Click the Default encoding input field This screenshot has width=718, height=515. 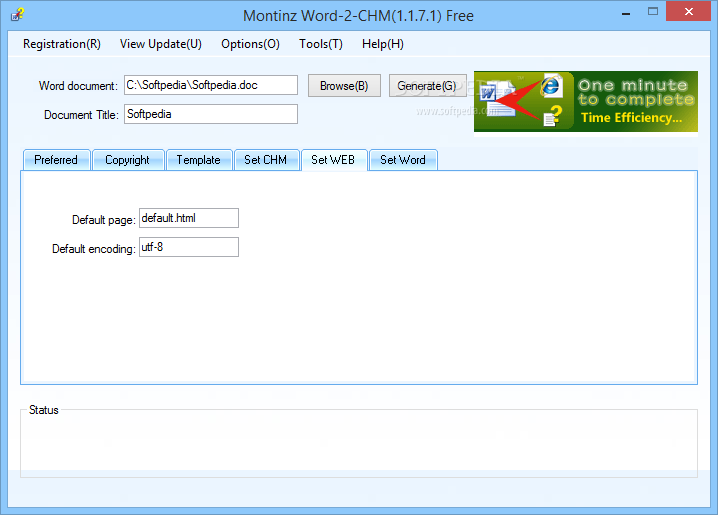click(x=189, y=247)
